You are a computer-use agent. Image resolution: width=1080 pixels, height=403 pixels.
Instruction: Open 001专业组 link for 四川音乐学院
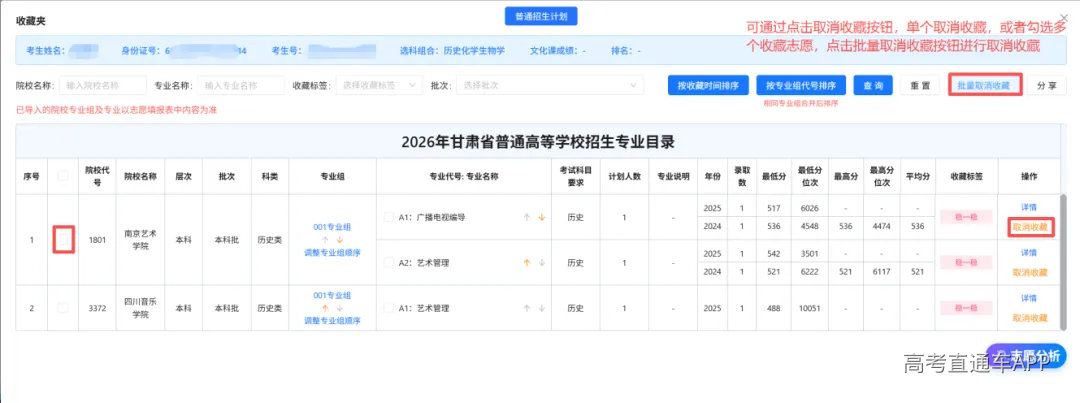332,296
